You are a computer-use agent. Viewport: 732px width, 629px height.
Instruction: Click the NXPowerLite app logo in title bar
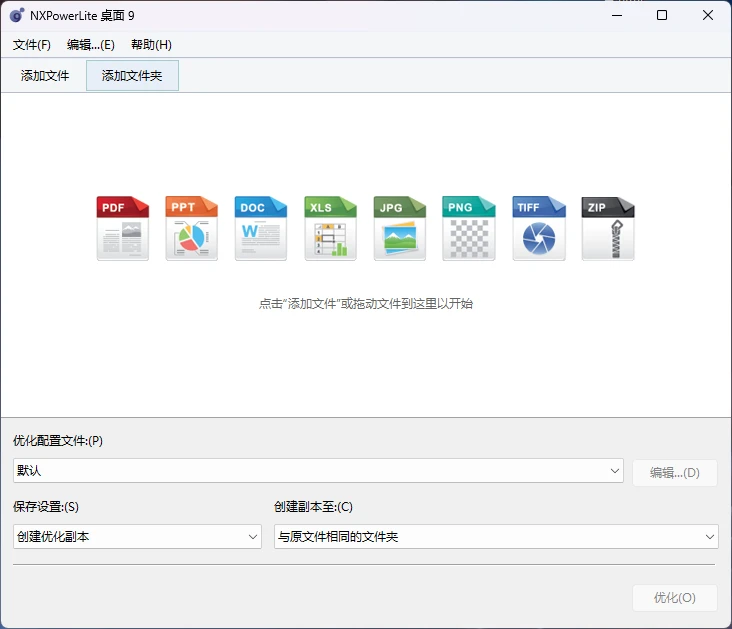[17, 15]
